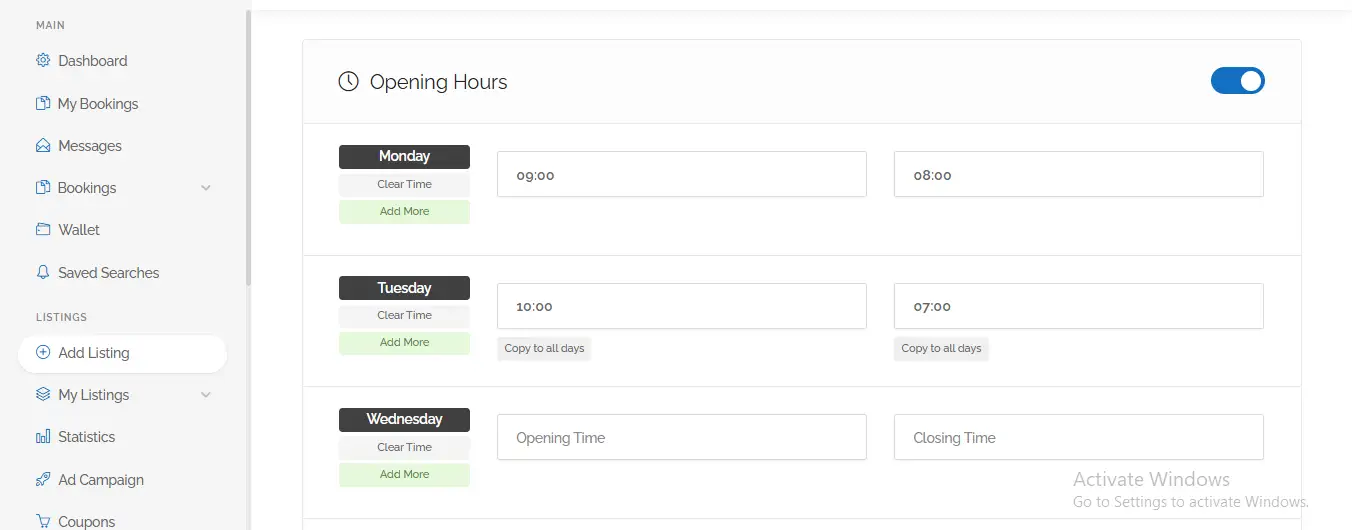The image size is (1352, 530).
Task: Click the Ad Campaign rocket icon
Action: 43,480
